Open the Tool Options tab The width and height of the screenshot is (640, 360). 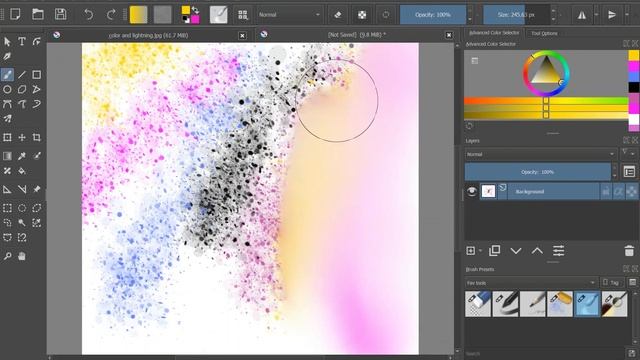click(x=544, y=33)
